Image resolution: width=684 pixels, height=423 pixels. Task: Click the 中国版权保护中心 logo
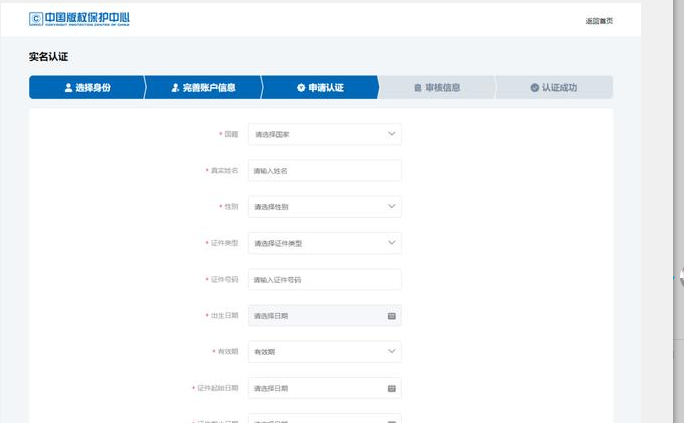point(79,19)
